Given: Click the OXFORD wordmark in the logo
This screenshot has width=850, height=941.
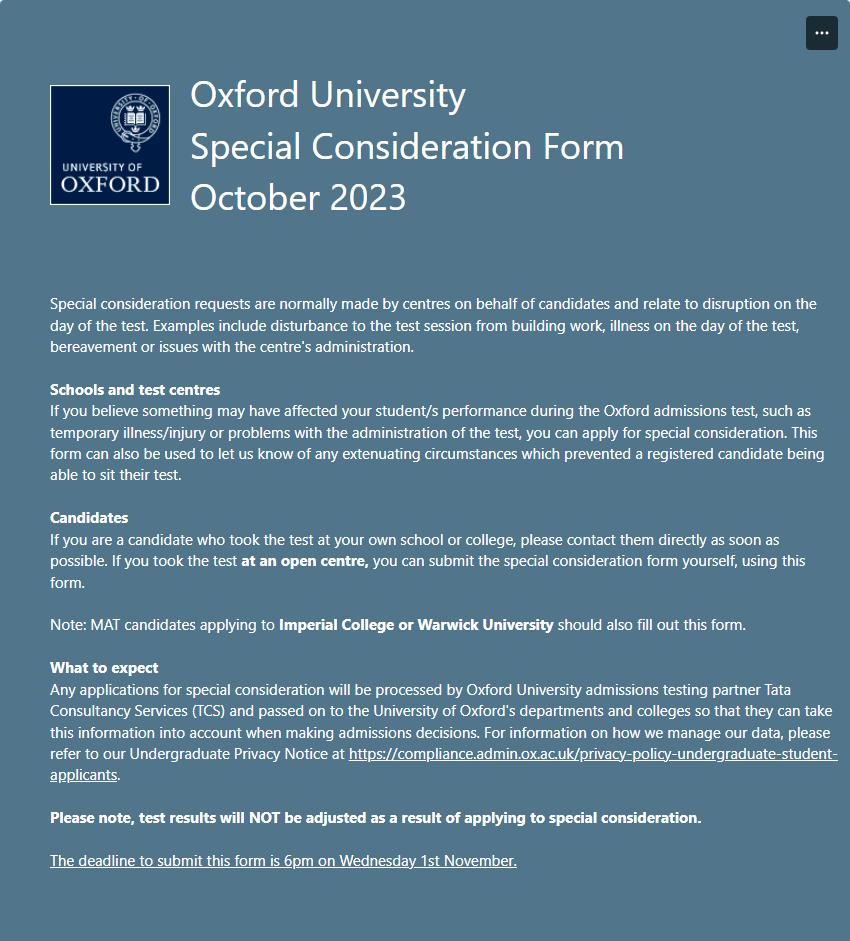Looking at the screenshot, I should coord(110,185).
